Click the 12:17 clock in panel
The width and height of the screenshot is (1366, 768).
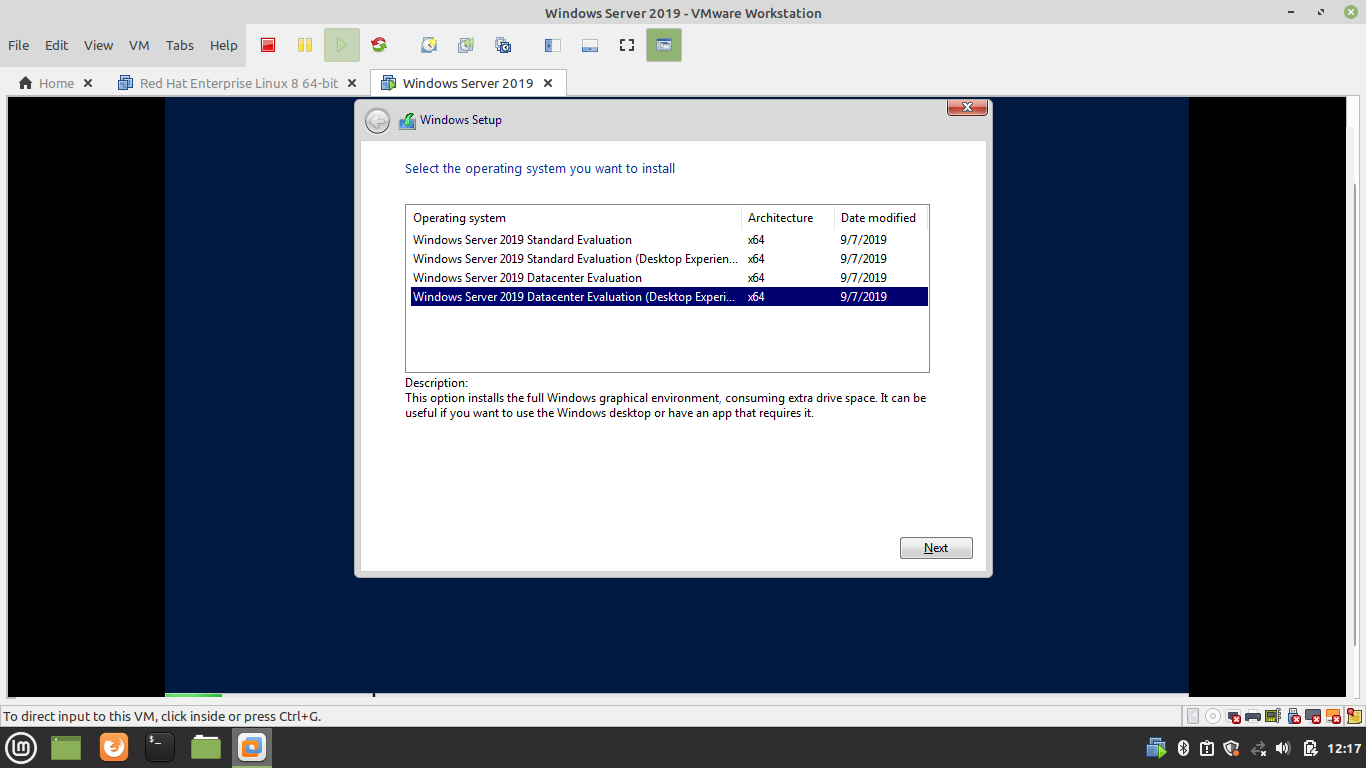[1344, 748]
